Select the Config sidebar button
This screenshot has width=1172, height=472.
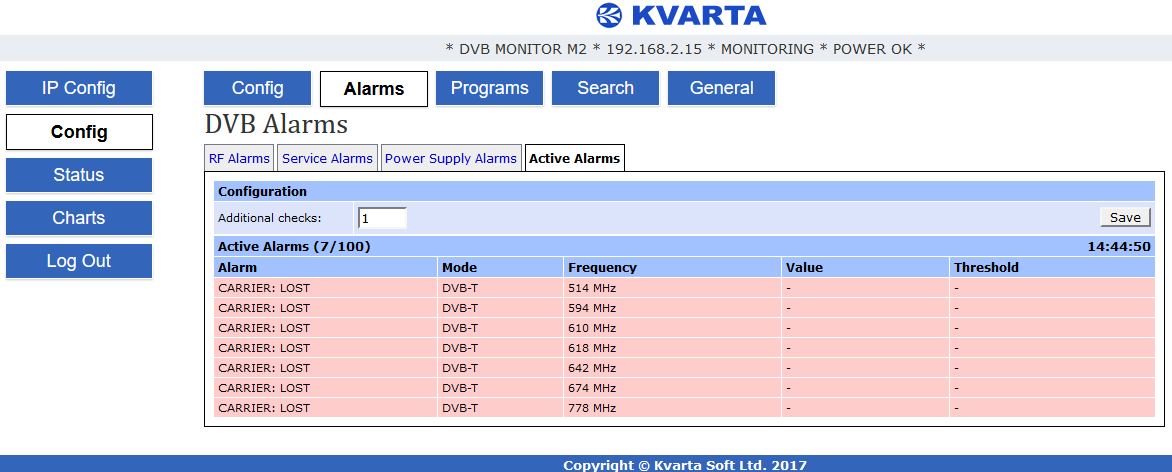79,132
